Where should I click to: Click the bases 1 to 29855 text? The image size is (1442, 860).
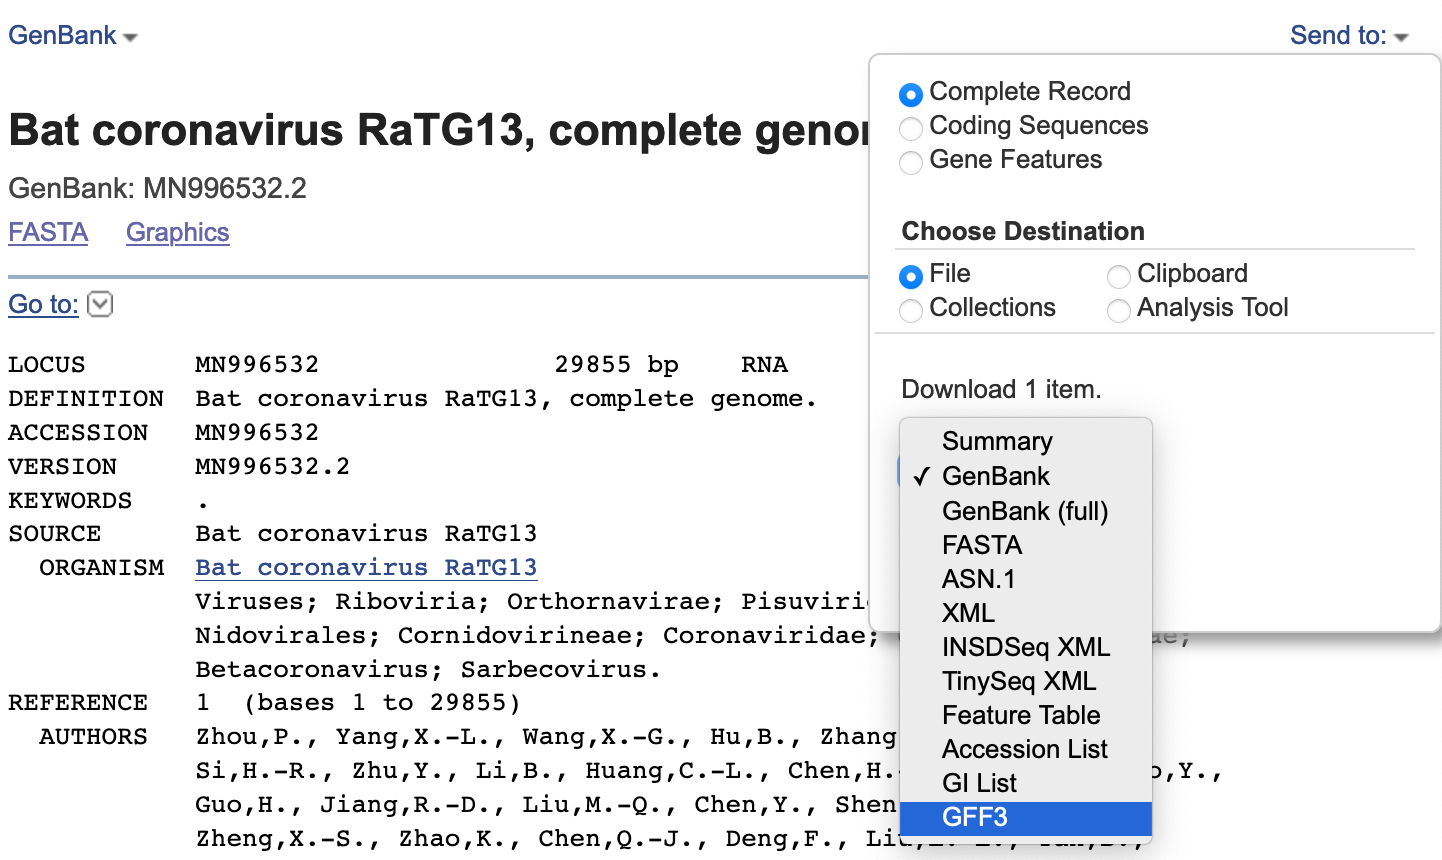click(x=382, y=702)
